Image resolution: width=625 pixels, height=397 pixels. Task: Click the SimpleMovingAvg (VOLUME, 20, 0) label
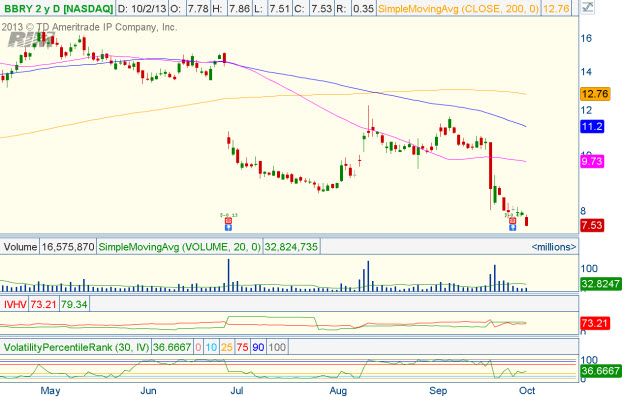179,247
